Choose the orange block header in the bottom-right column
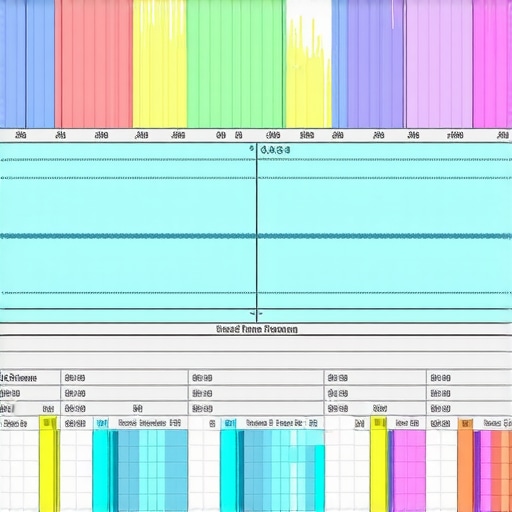Image resolution: width=512 pixels, height=512 pixels. point(465,423)
